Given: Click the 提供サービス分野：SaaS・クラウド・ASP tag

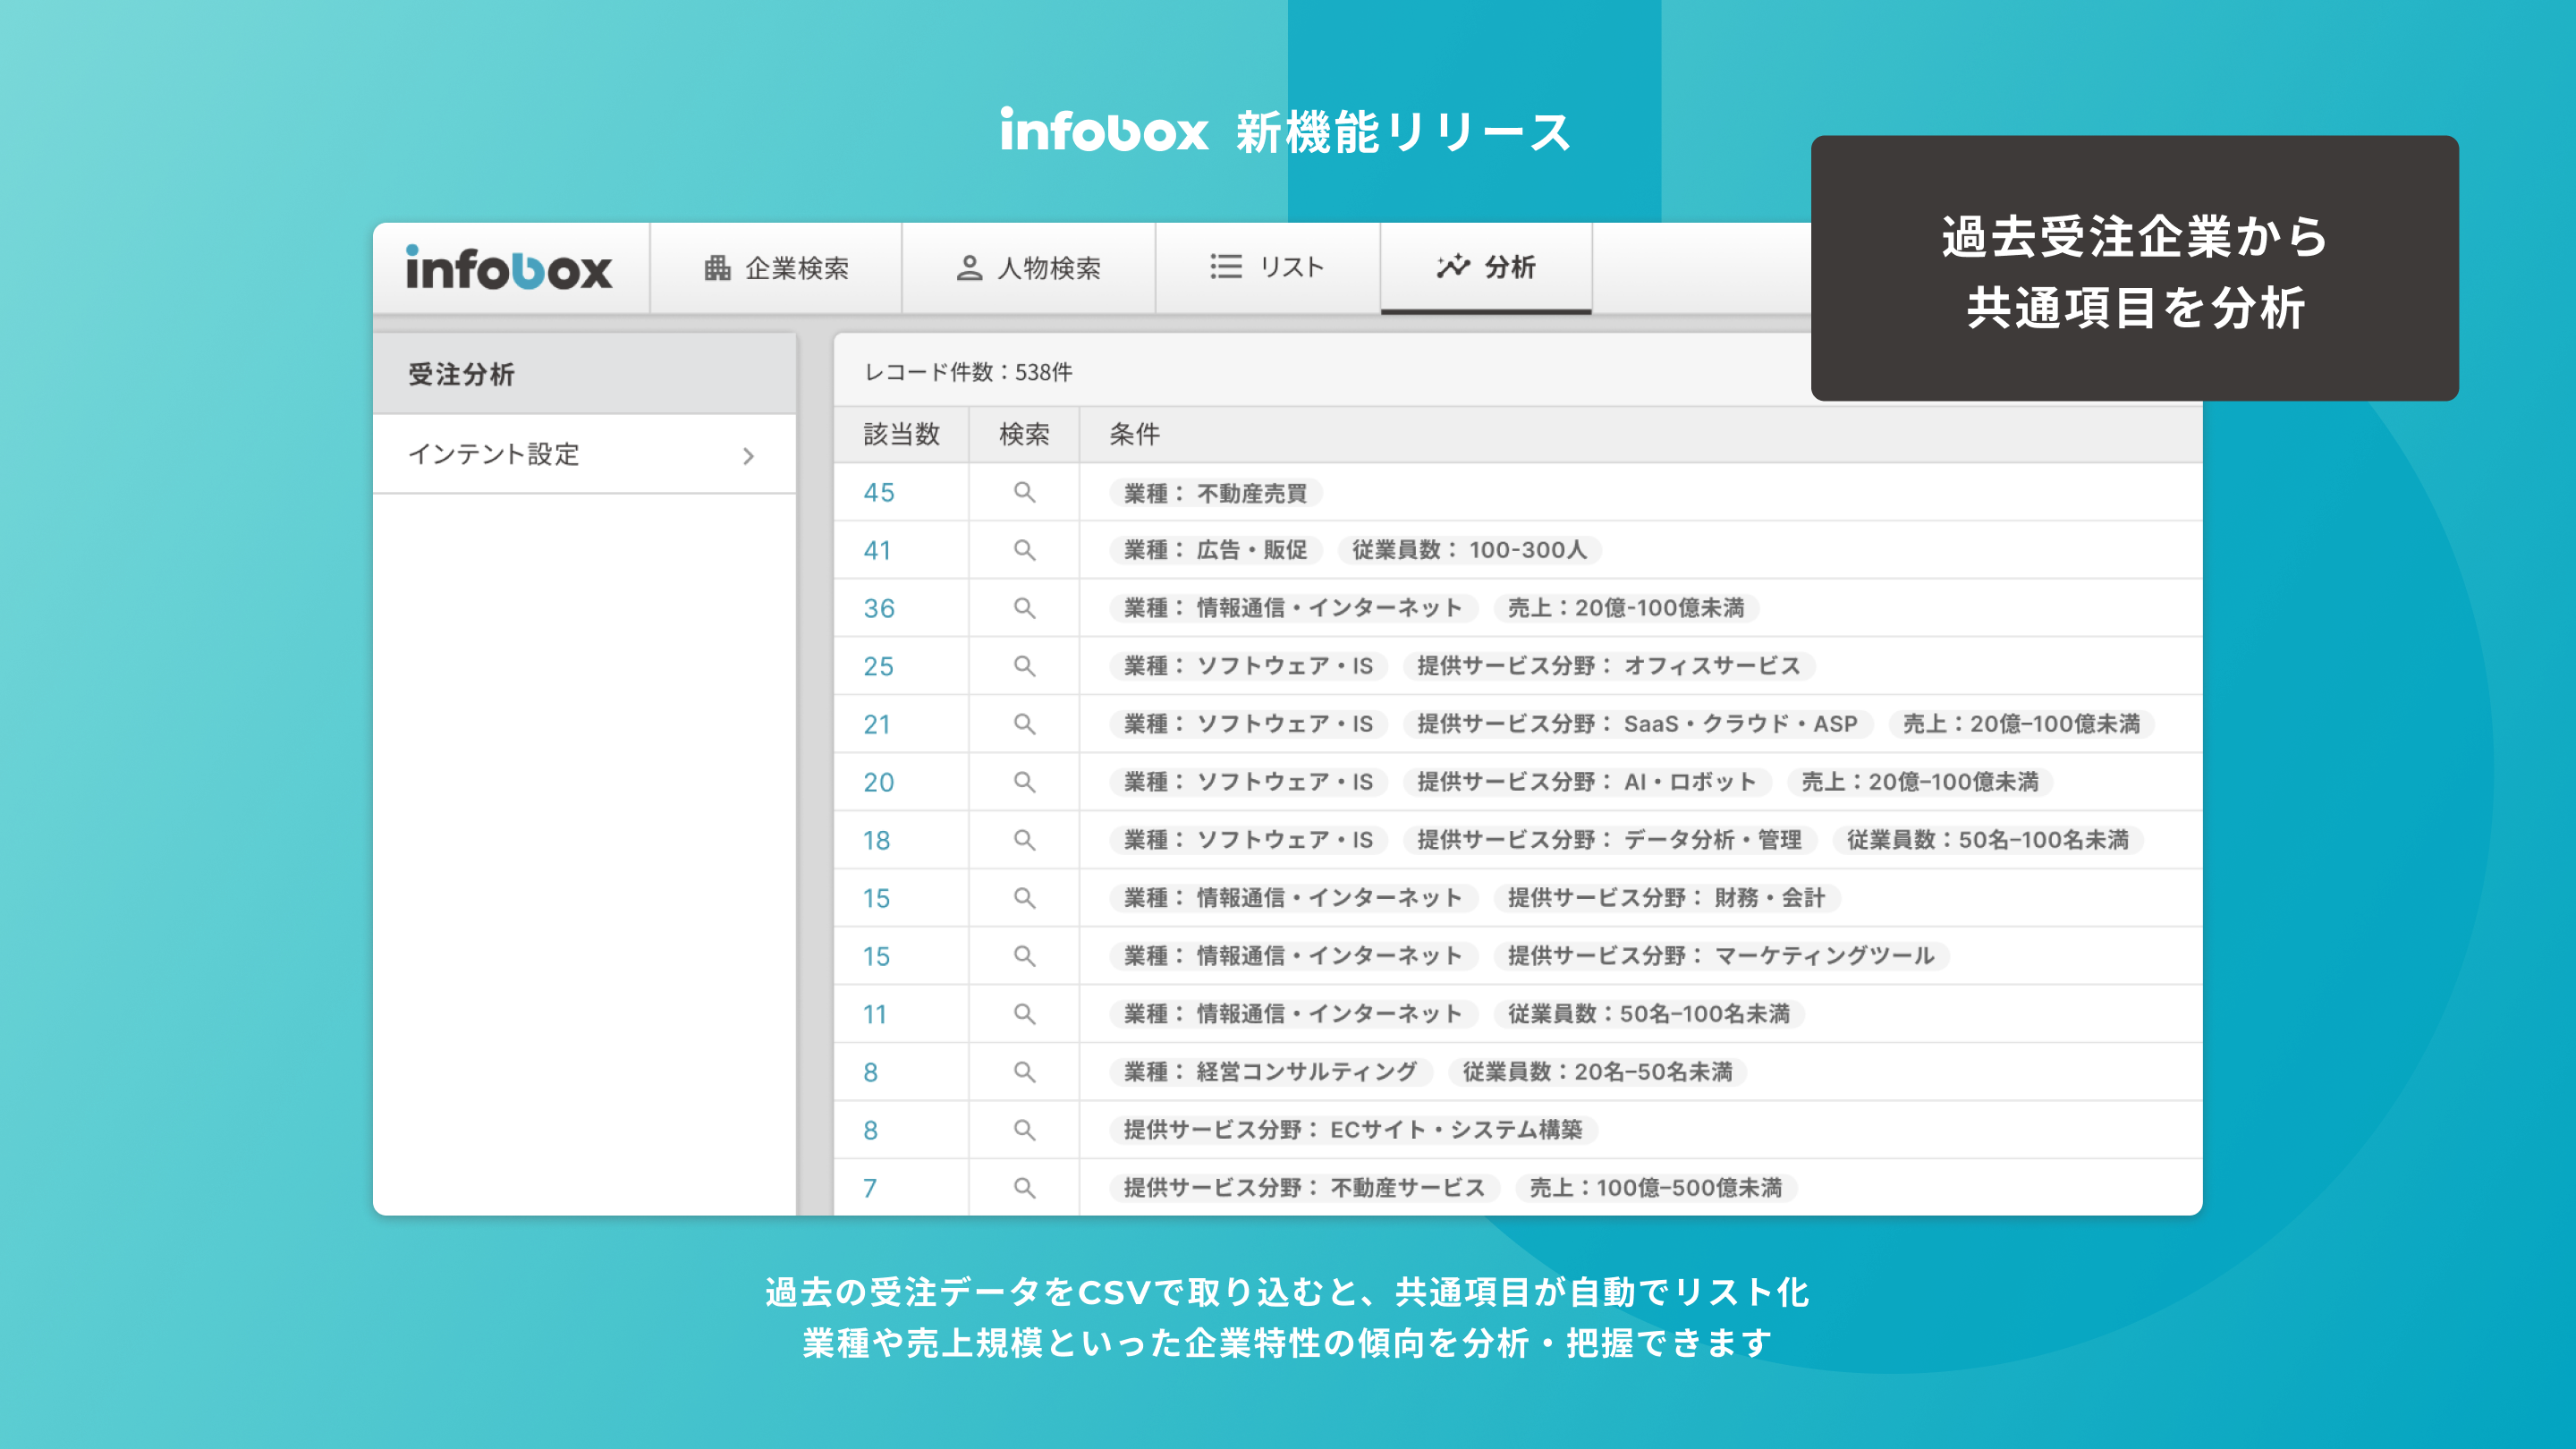Looking at the screenshot, I should pos(1637,724).
